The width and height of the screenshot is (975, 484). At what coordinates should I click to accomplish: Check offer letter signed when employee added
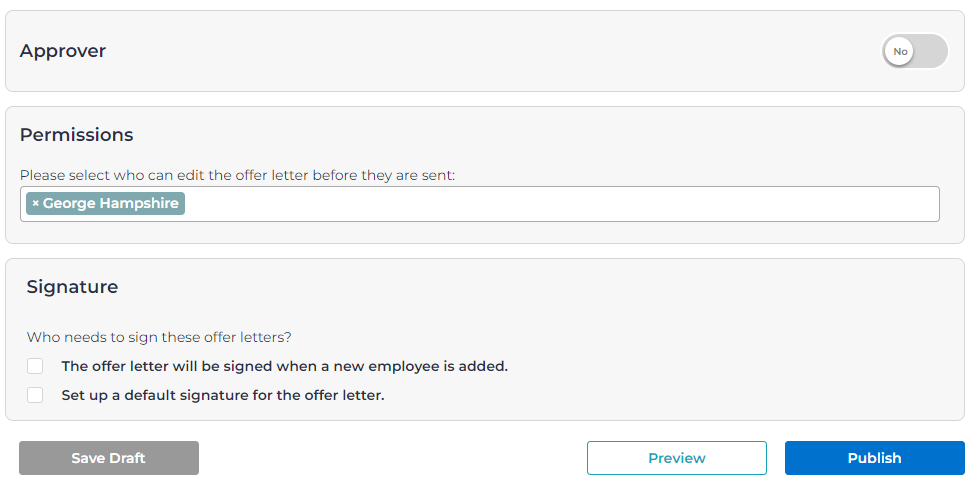(x=35, y=366)
